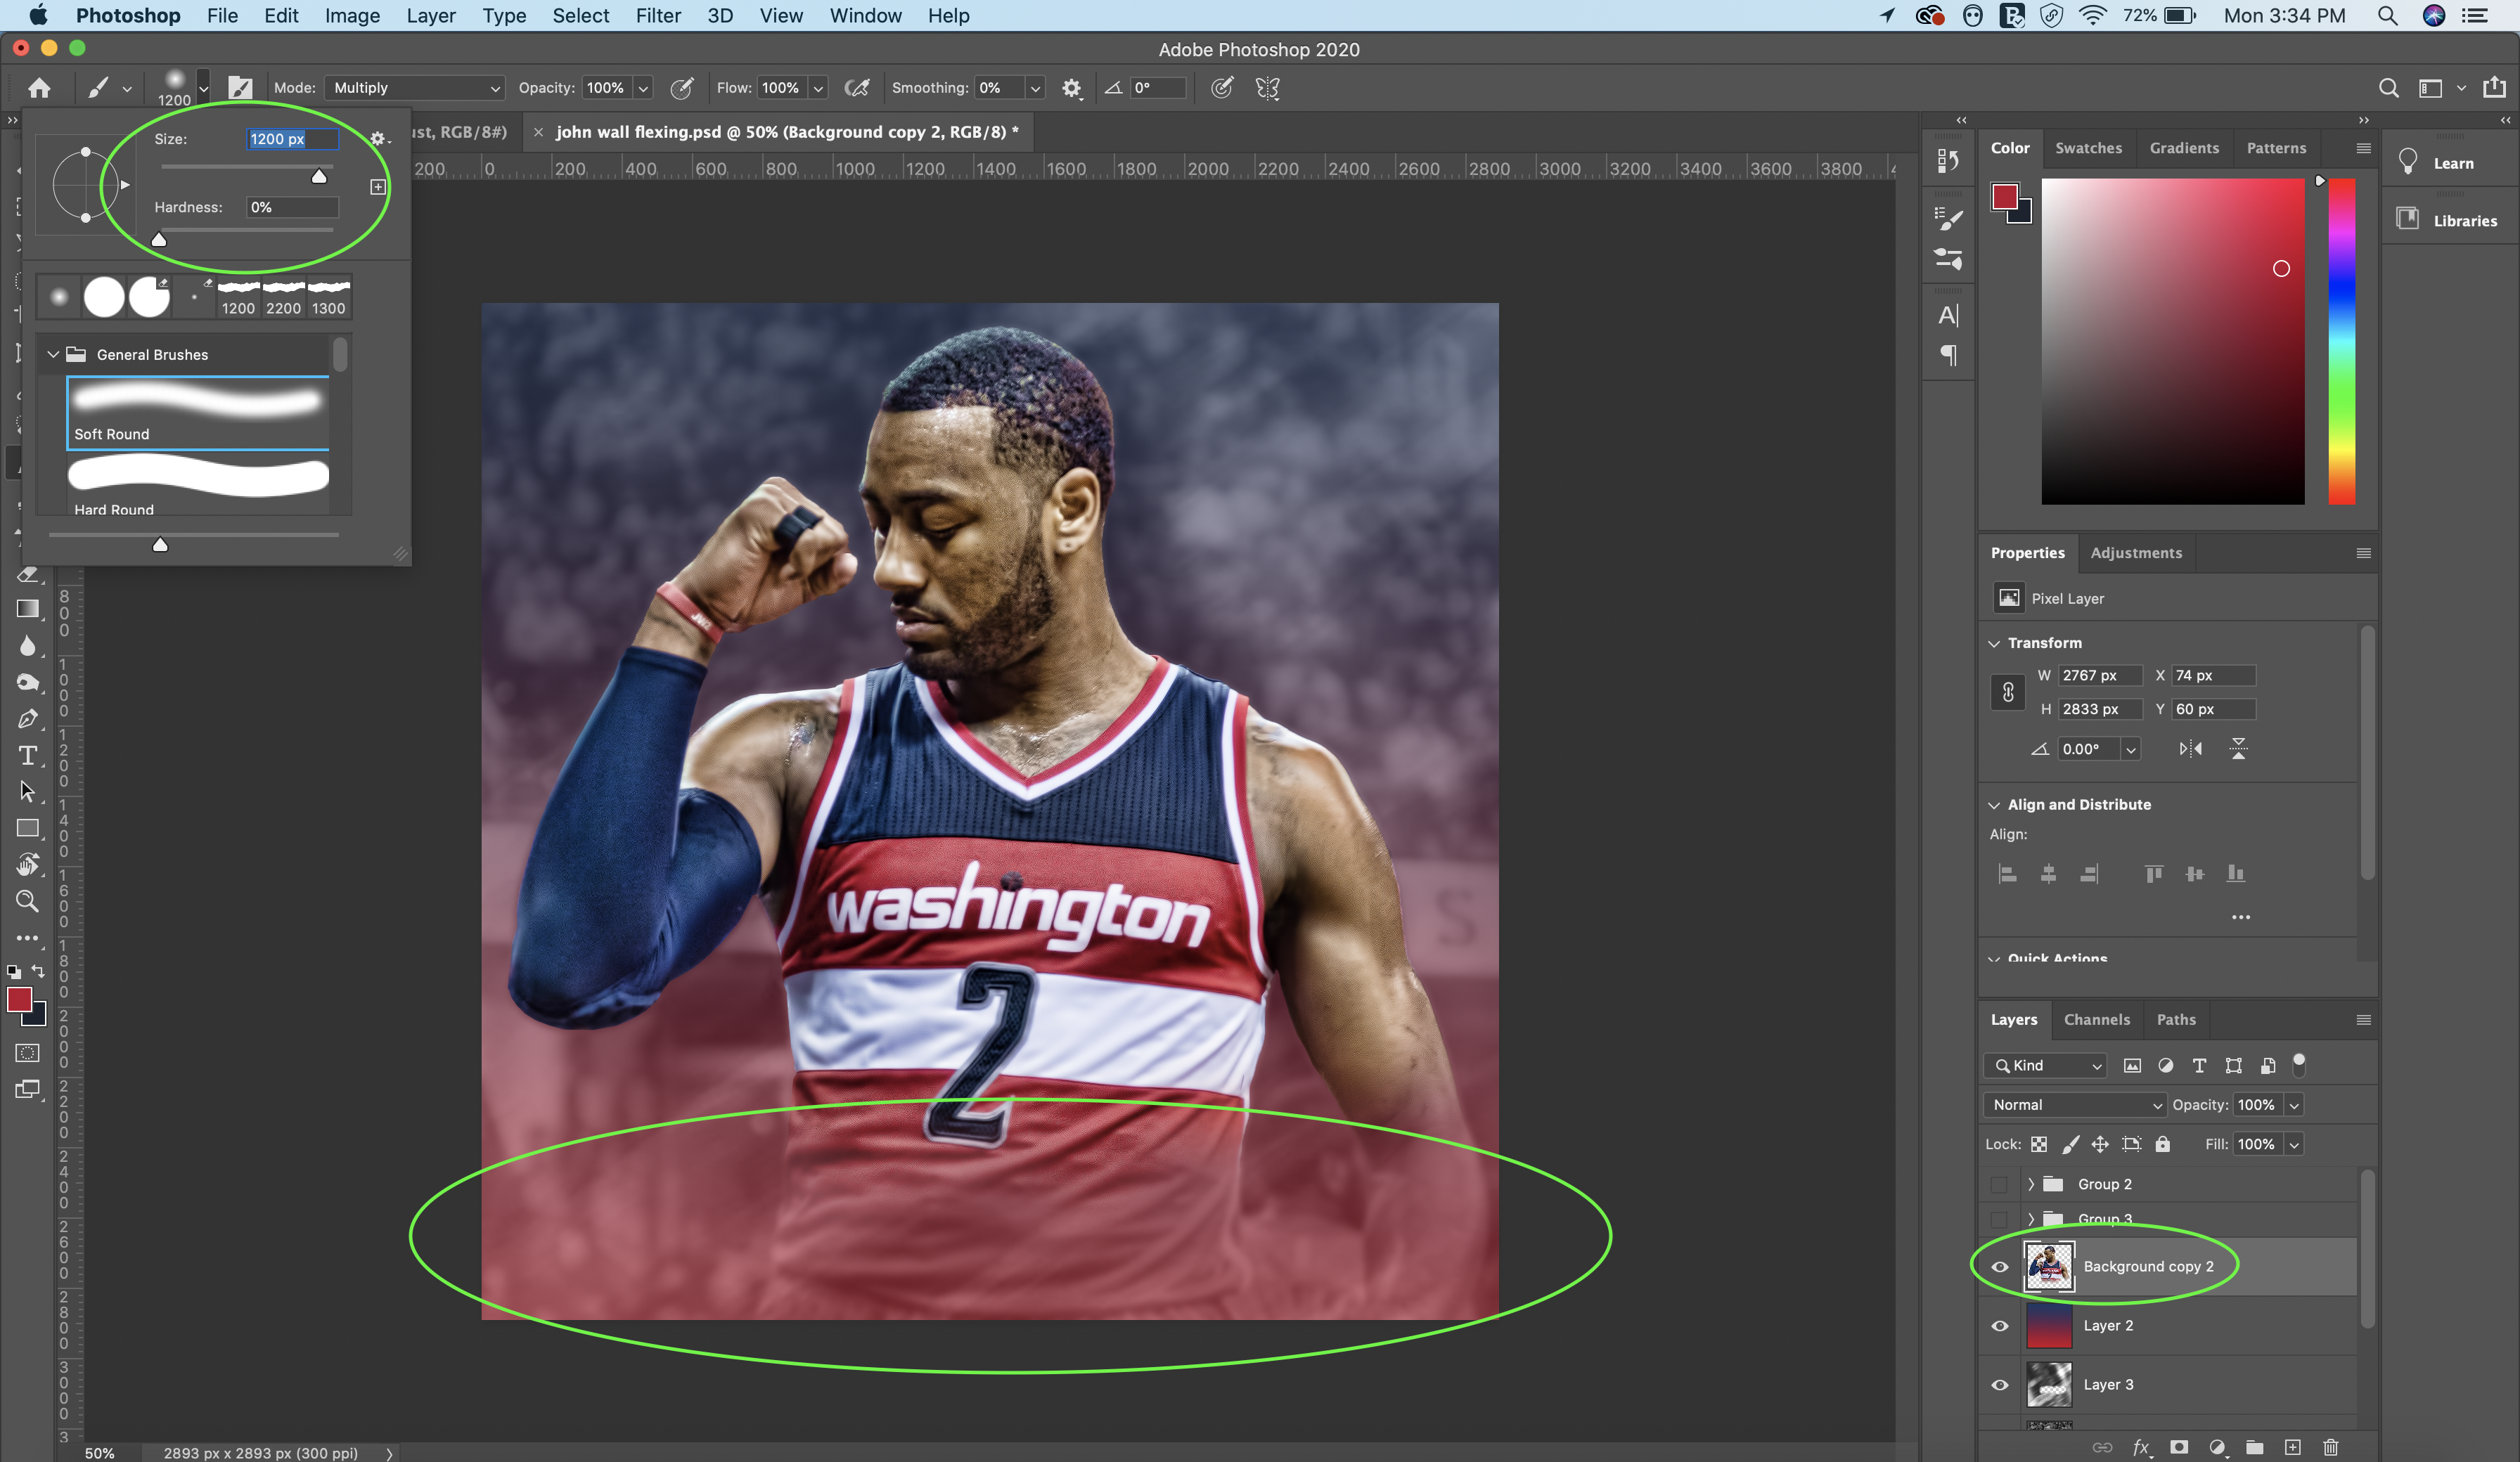
Task: Select the Path Selection tool
Action: (x=28, y=792)
